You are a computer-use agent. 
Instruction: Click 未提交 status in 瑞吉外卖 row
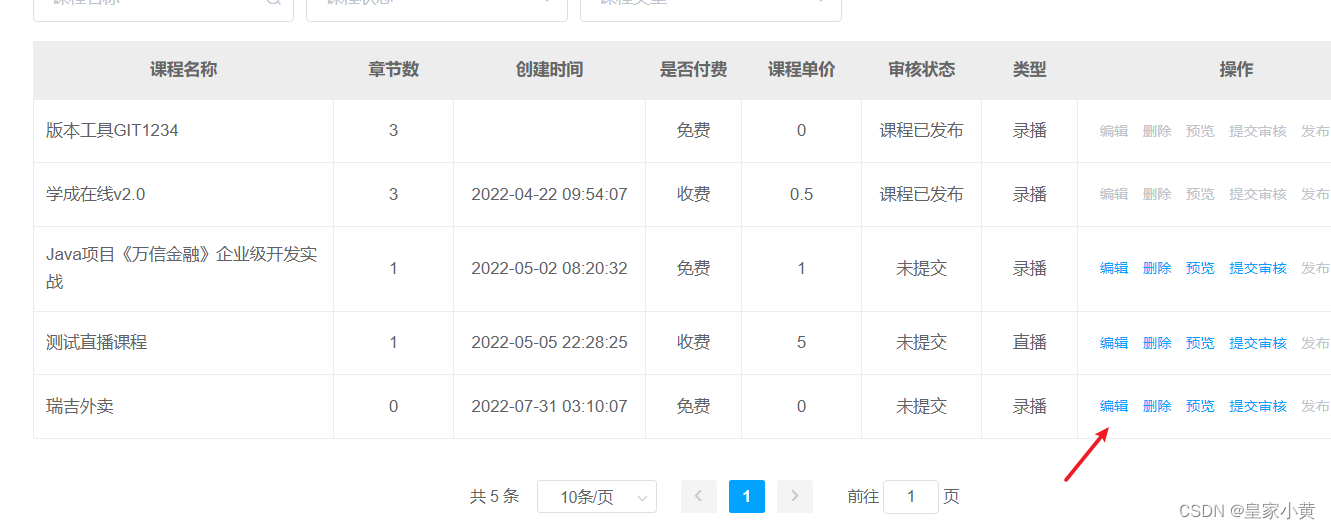pos(921,406)
